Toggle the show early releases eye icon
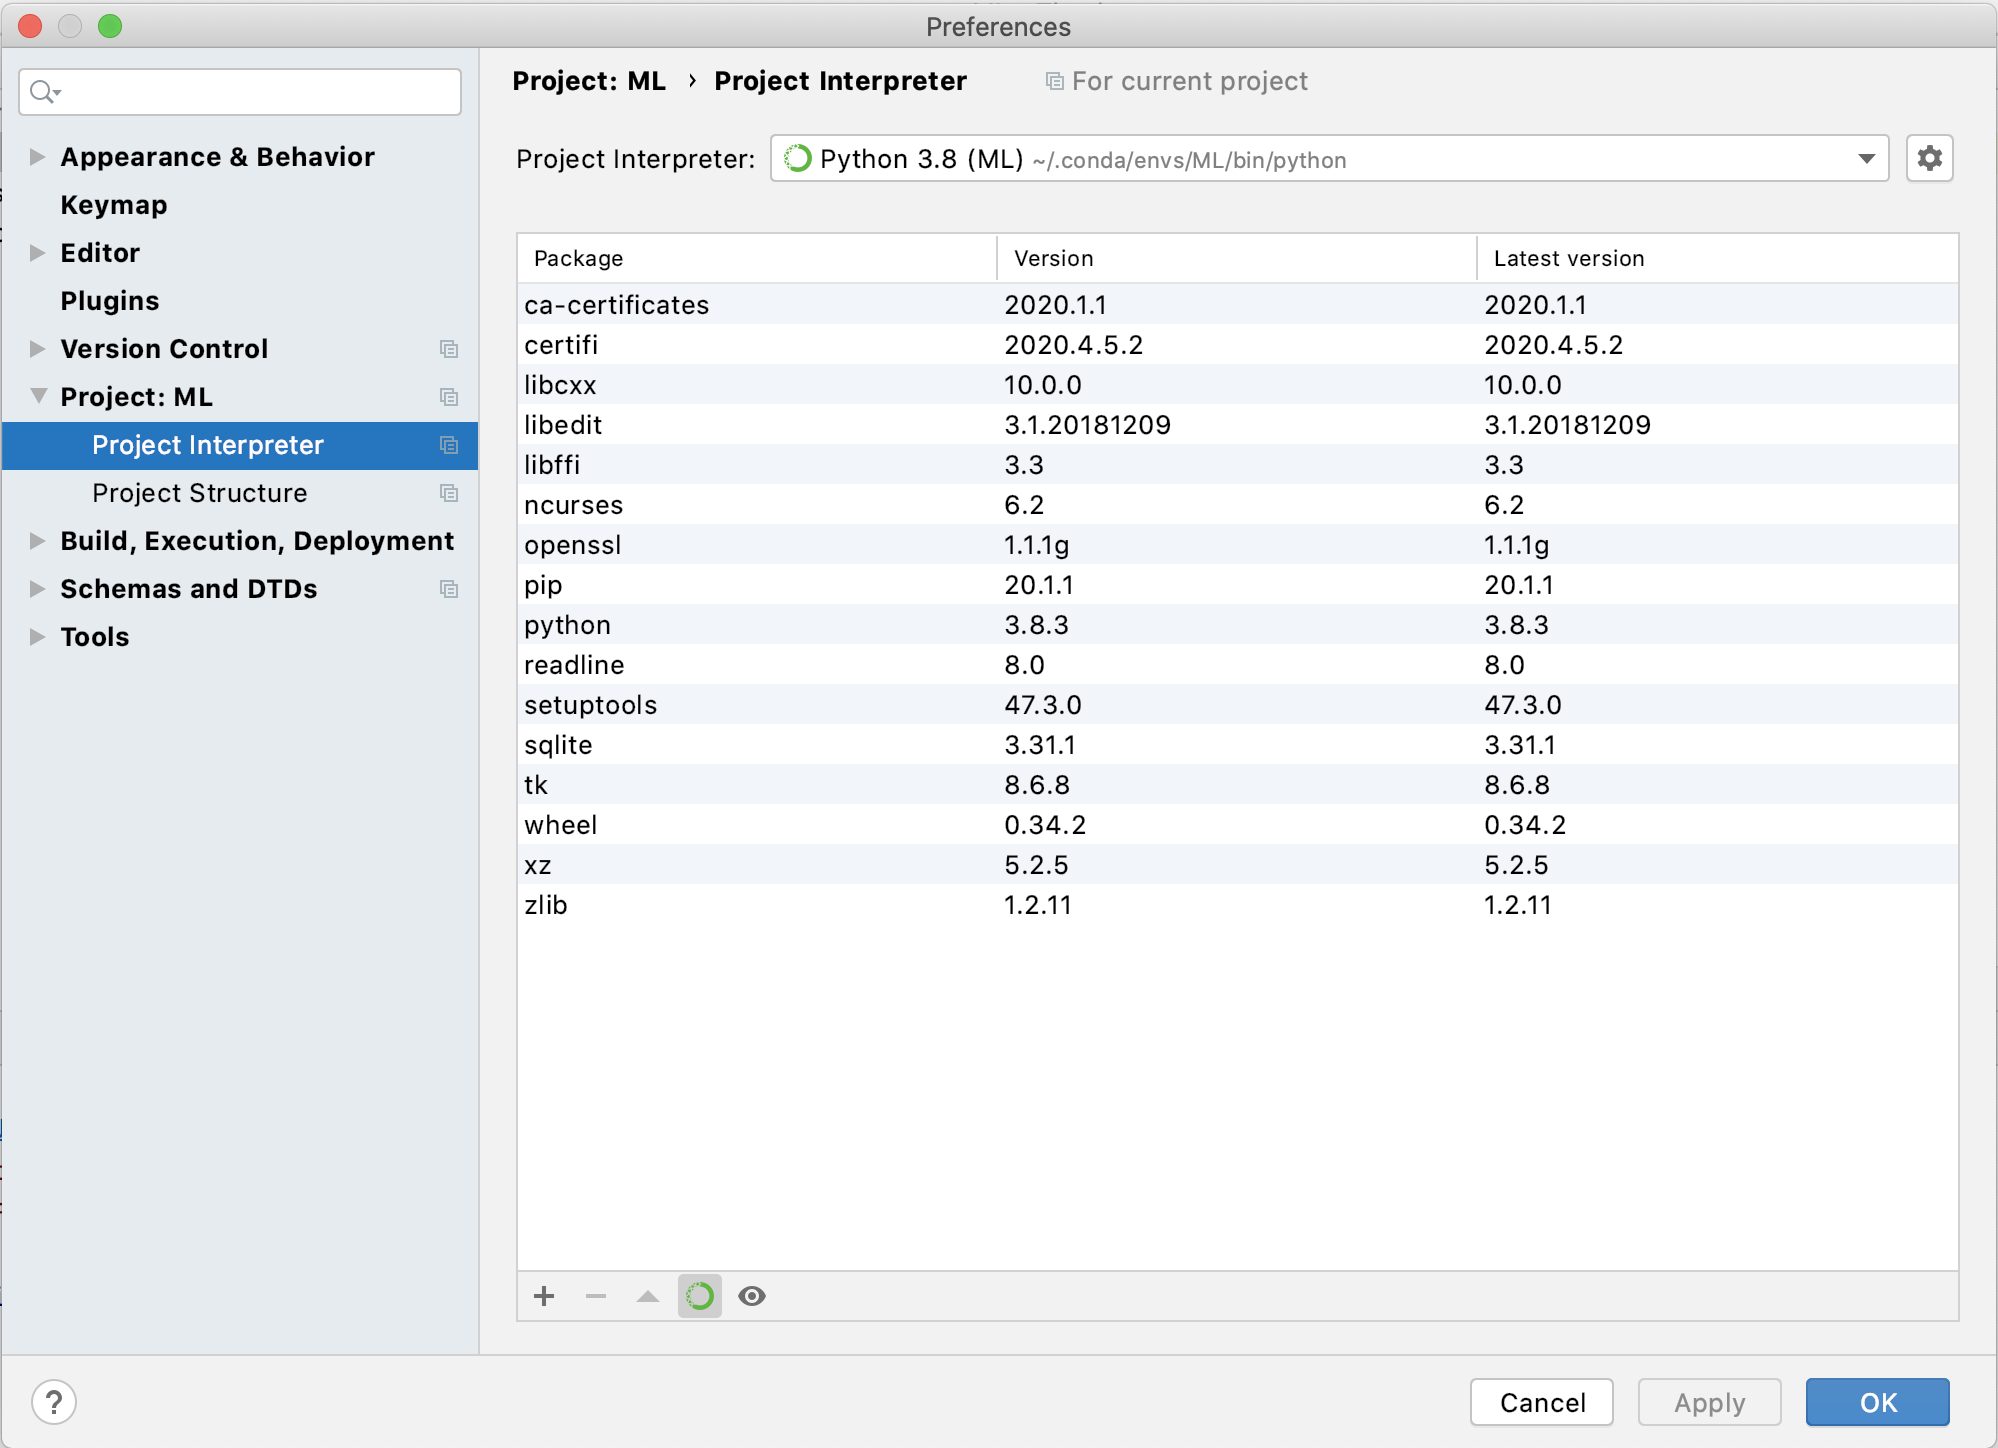 [x=752, y=1296]
